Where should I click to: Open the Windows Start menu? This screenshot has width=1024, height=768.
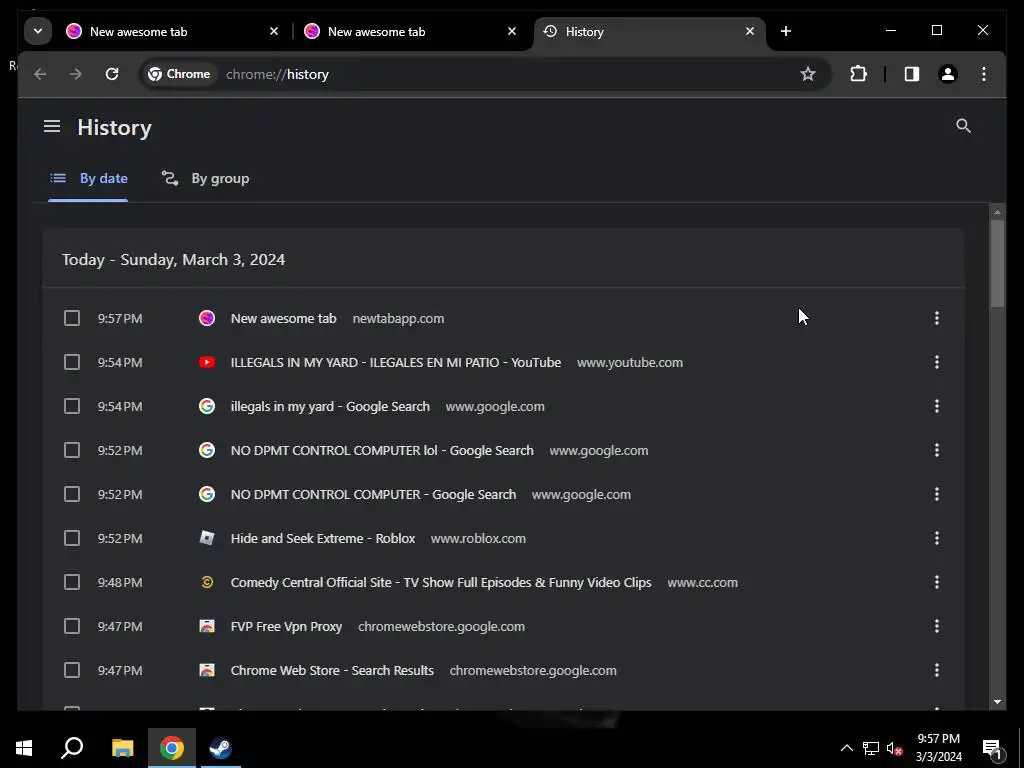click(24, 748)
